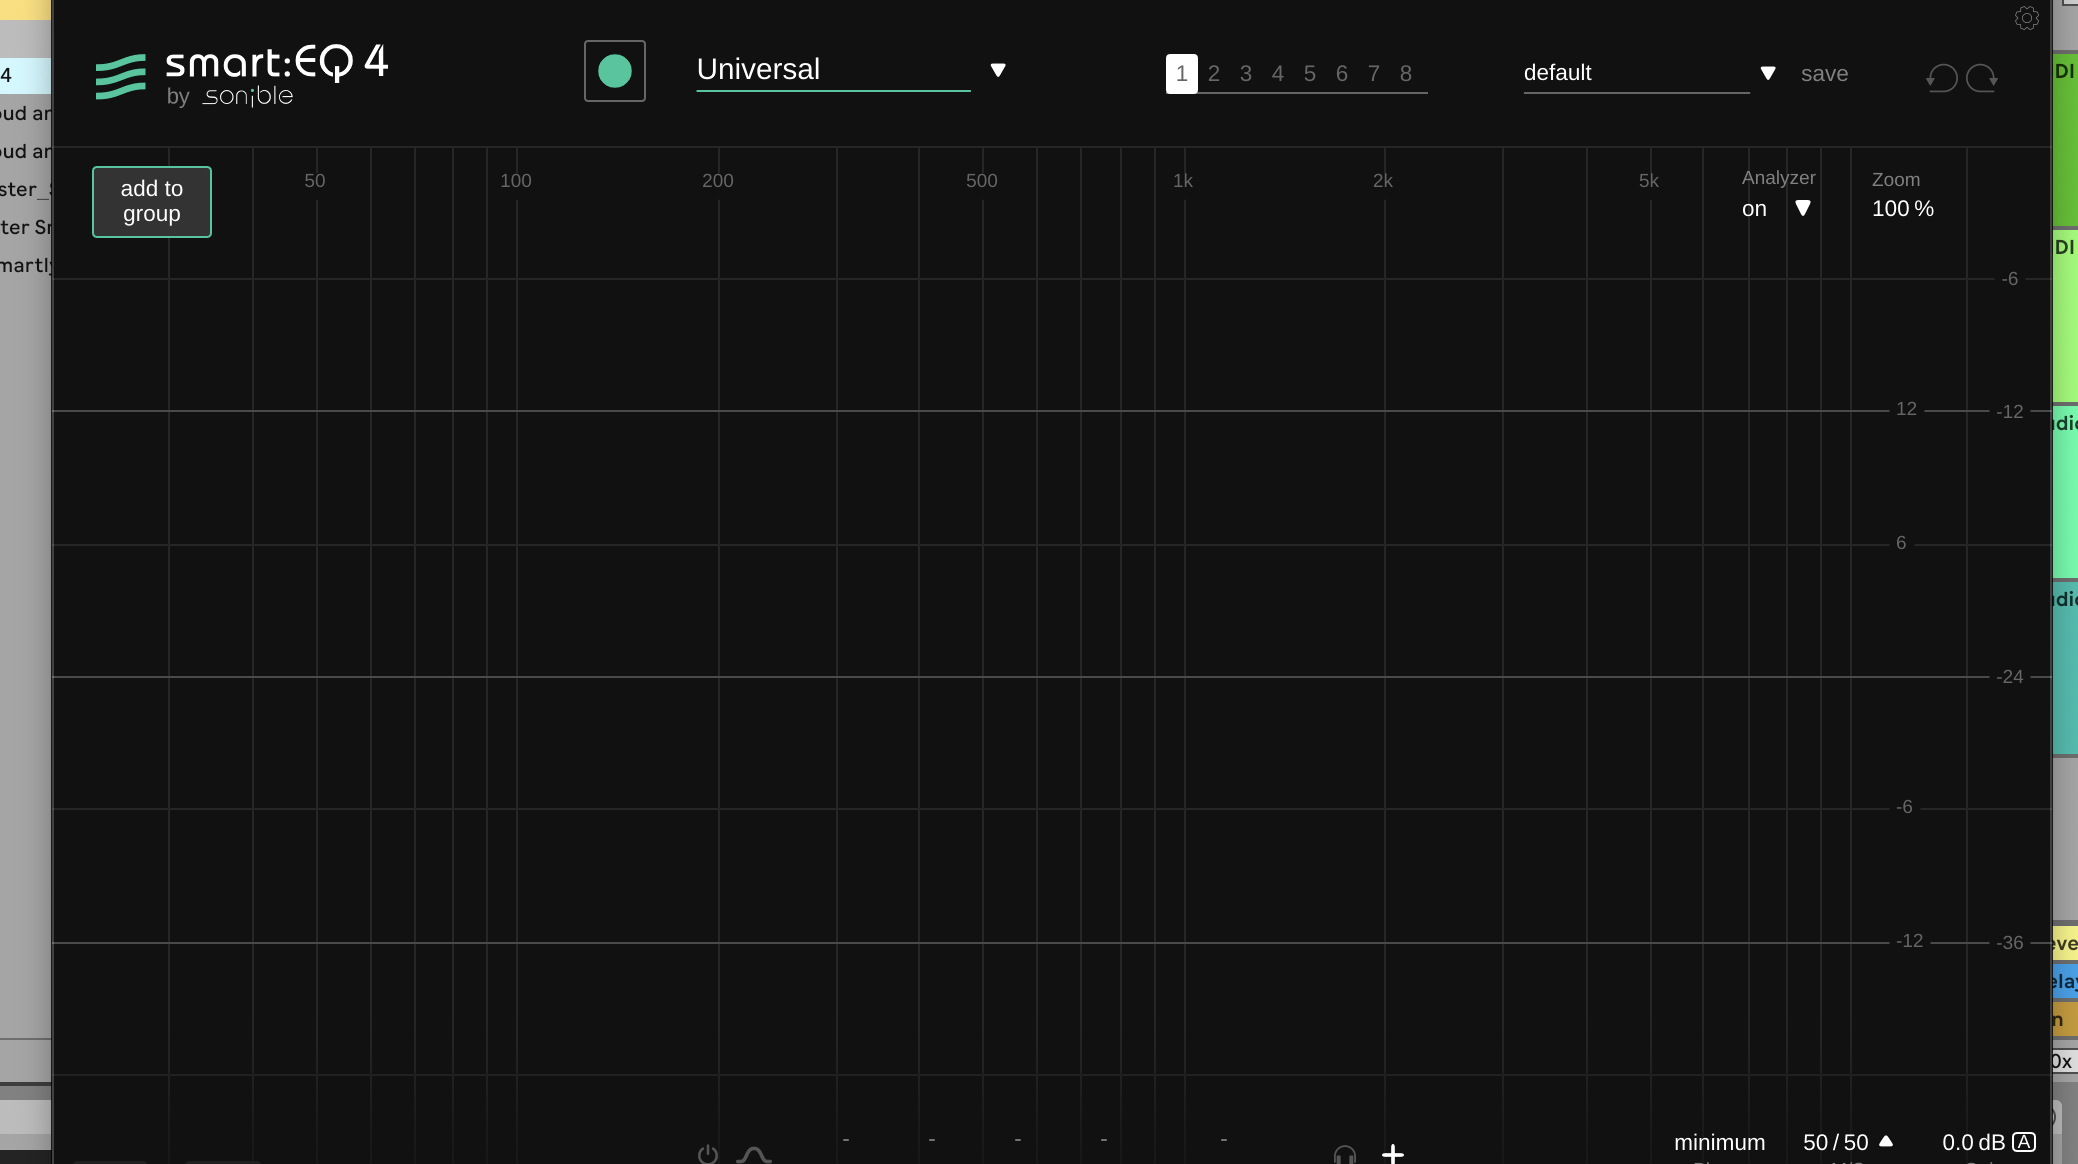2078x1164 pixels.
Task: Select band tab 5
Action: [x=1309, y=73]
